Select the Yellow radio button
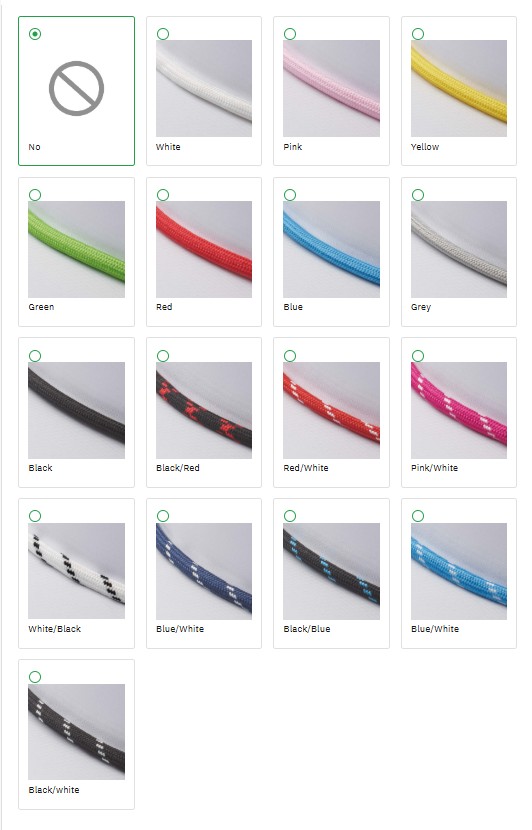 [x=418, y=34]
